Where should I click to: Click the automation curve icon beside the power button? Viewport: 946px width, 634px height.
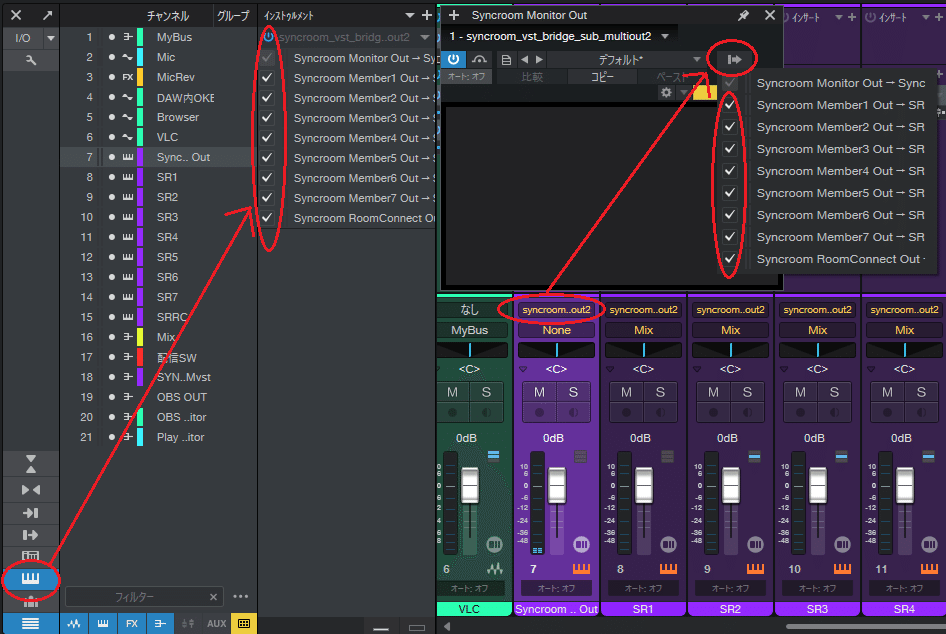(x=479, y=59)
